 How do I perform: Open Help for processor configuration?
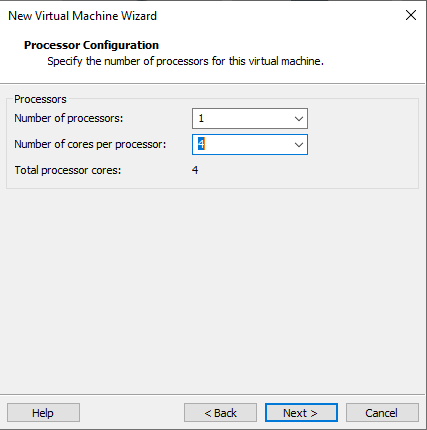coord(43,413)
